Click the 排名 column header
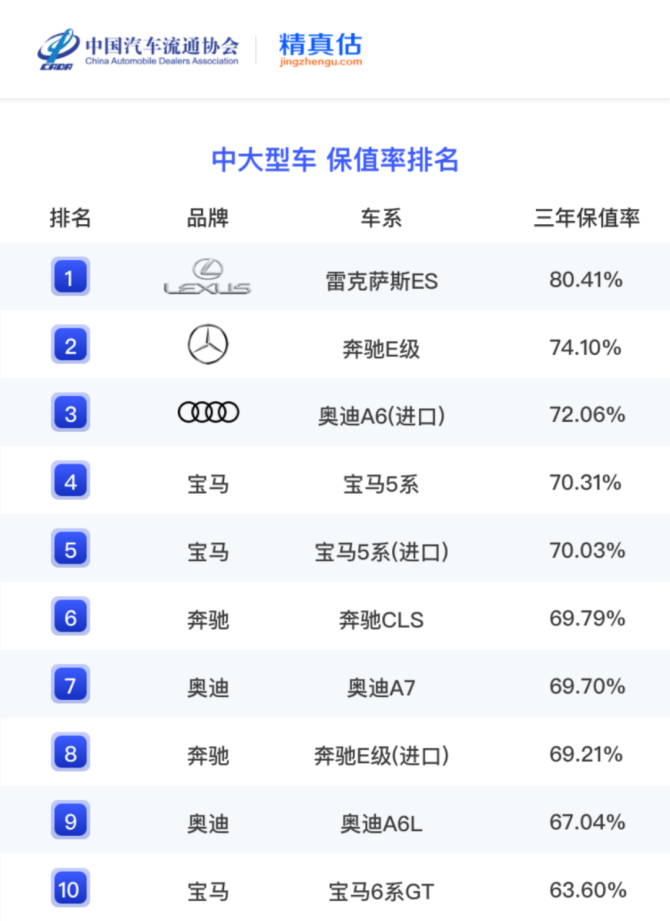This screenshot has height=921, width=670. [x=70, y=218]
